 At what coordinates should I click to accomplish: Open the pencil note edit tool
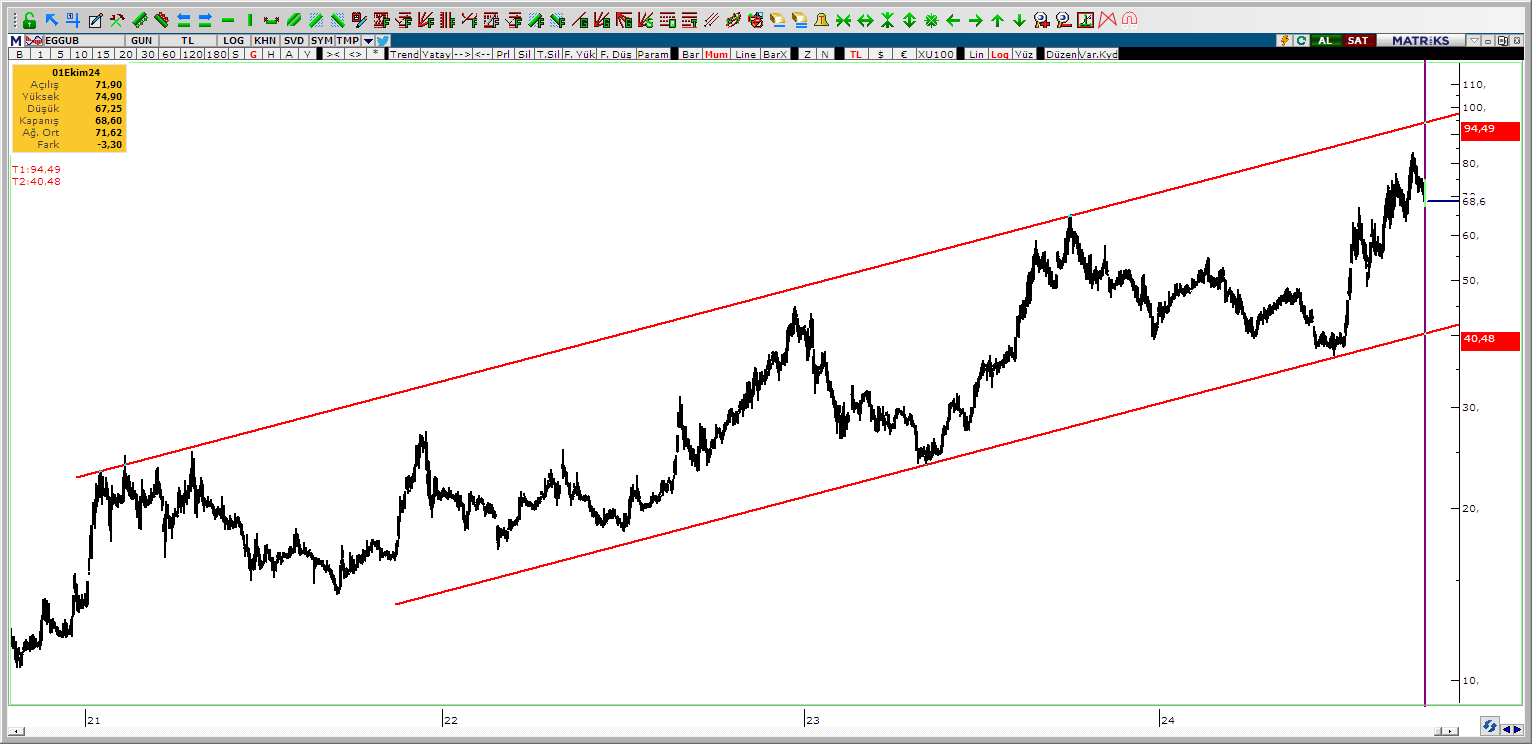[95, 20]
